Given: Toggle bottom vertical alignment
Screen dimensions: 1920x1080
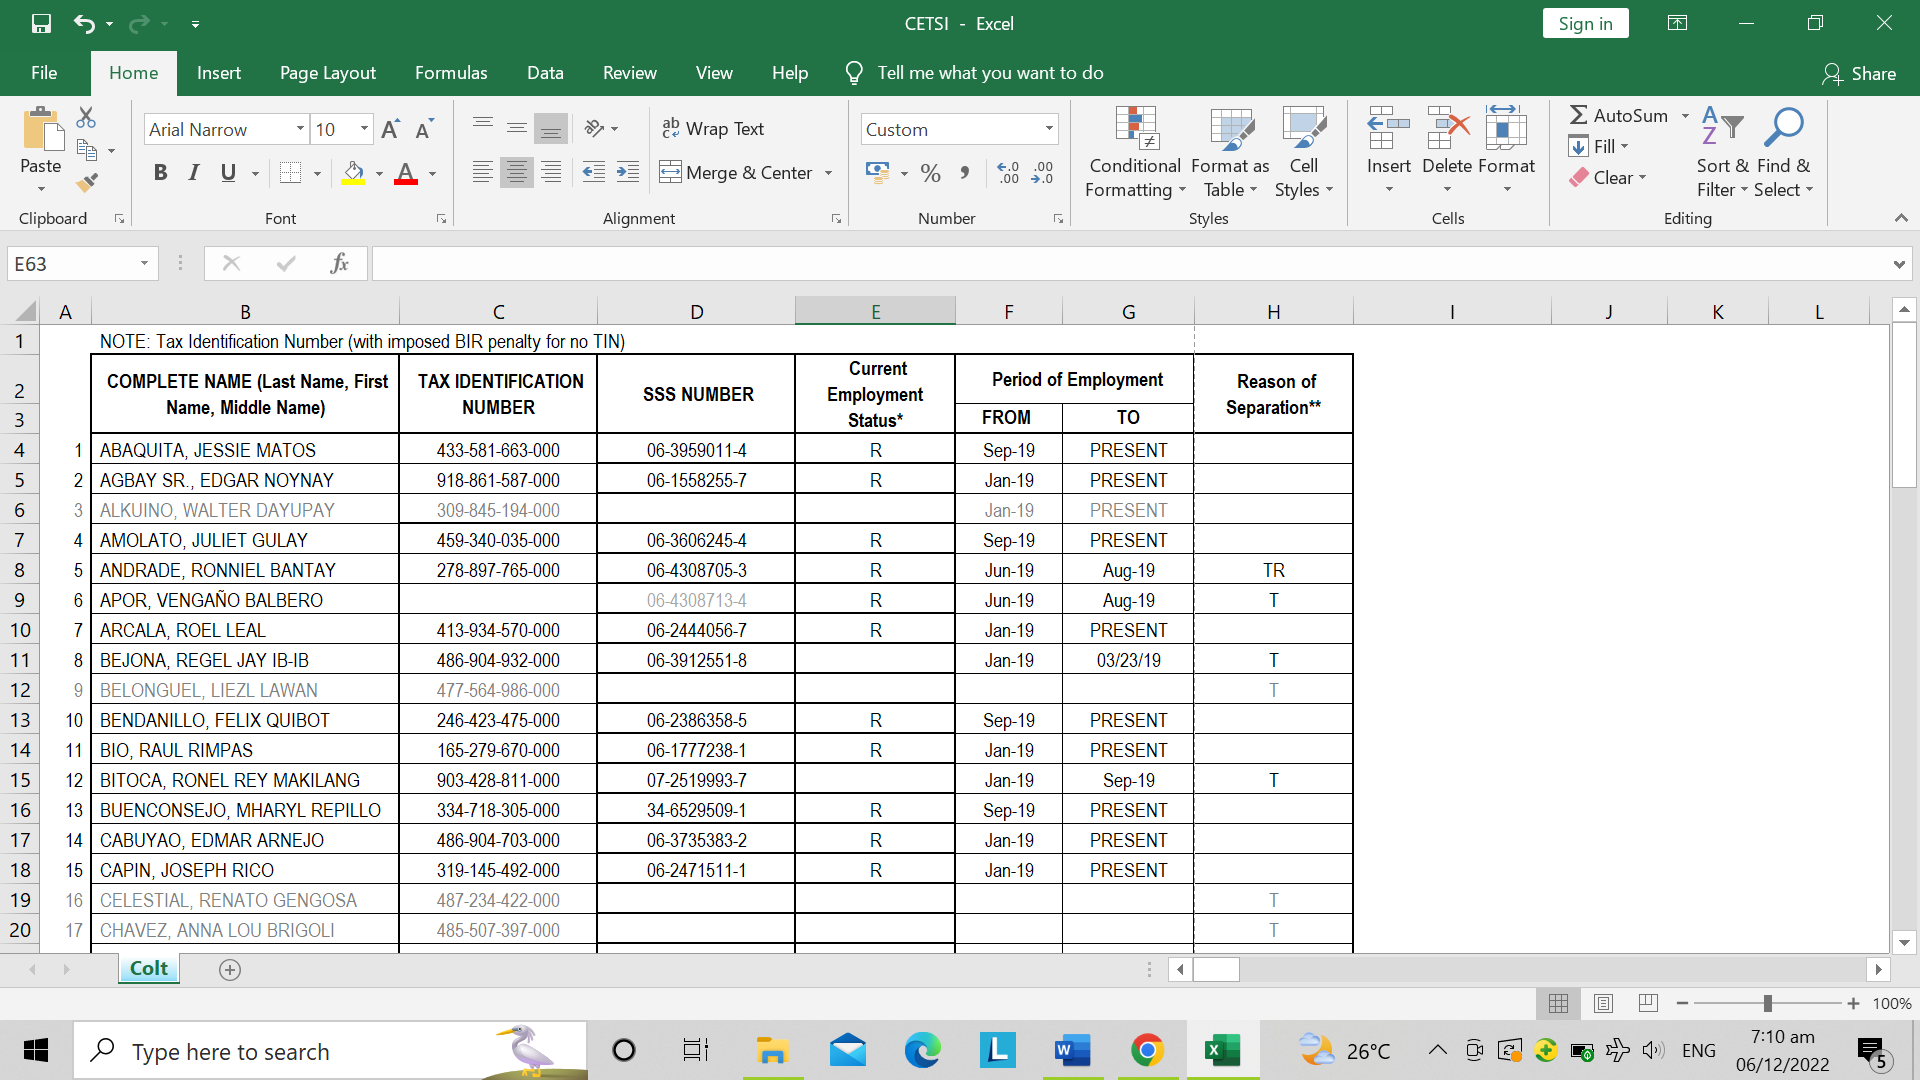Looking at the screenshot, I should (551, 127).
